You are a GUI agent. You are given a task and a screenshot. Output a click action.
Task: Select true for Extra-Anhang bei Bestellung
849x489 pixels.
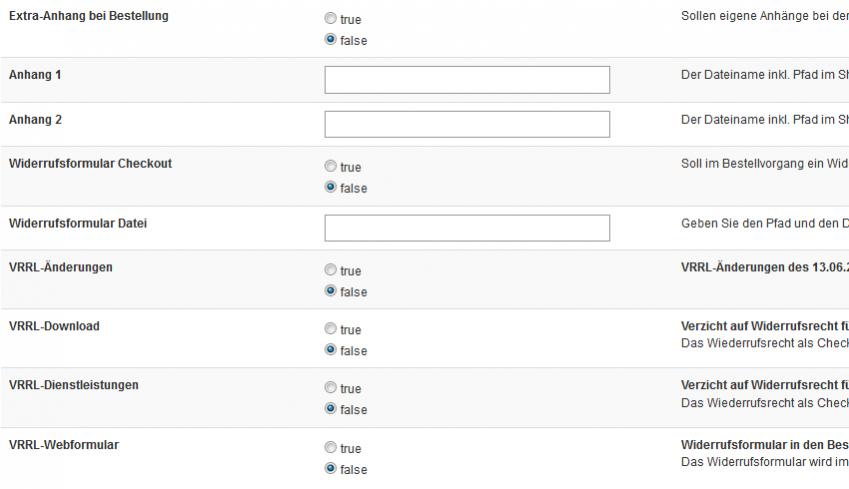[331, 19]
